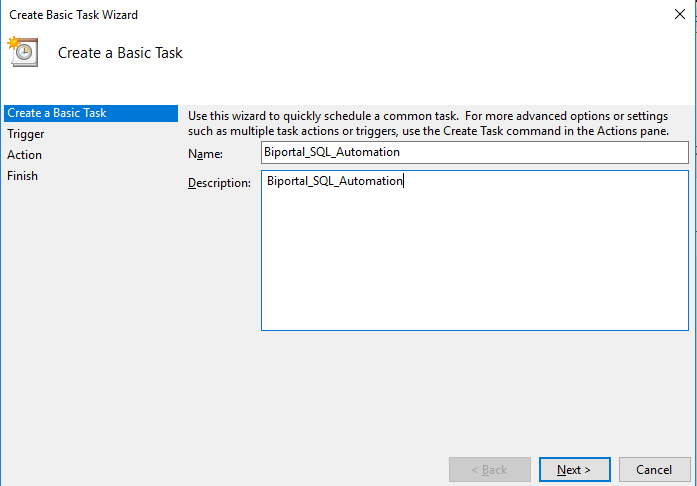This screenshot has height=486, width=697.
Task: Place cursor in Biportal_SQL_Automation text in Description
Action: coord(334,182)
